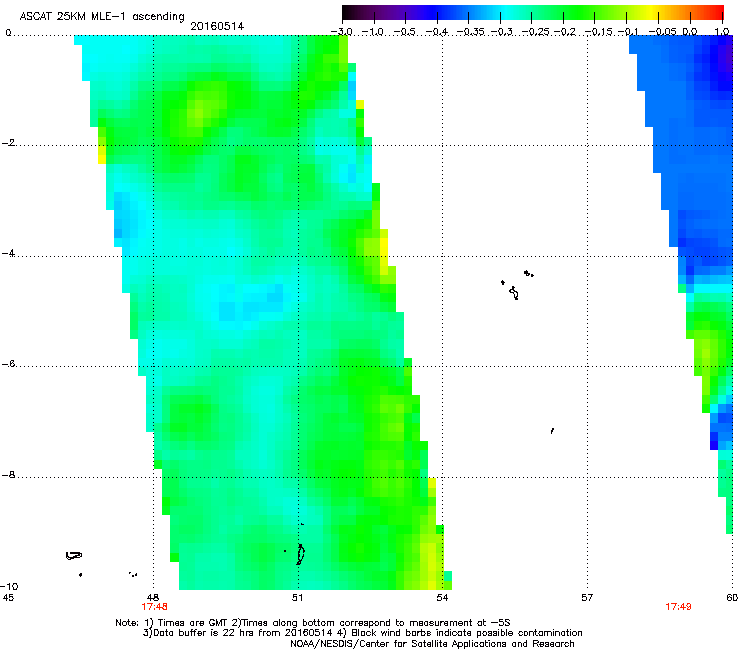740x650 pixels.
Task: Click the red end of the color bar
Action: (717, 12)
